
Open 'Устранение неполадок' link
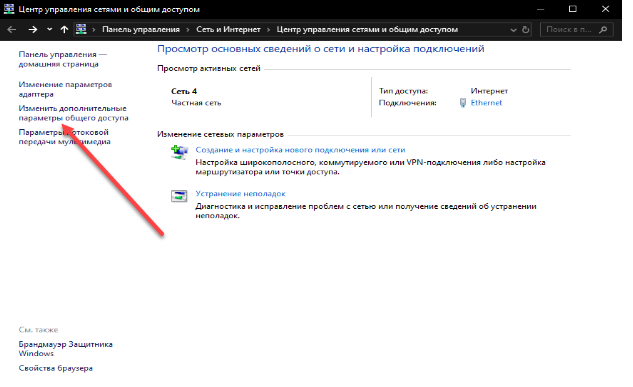pos(240,194)
